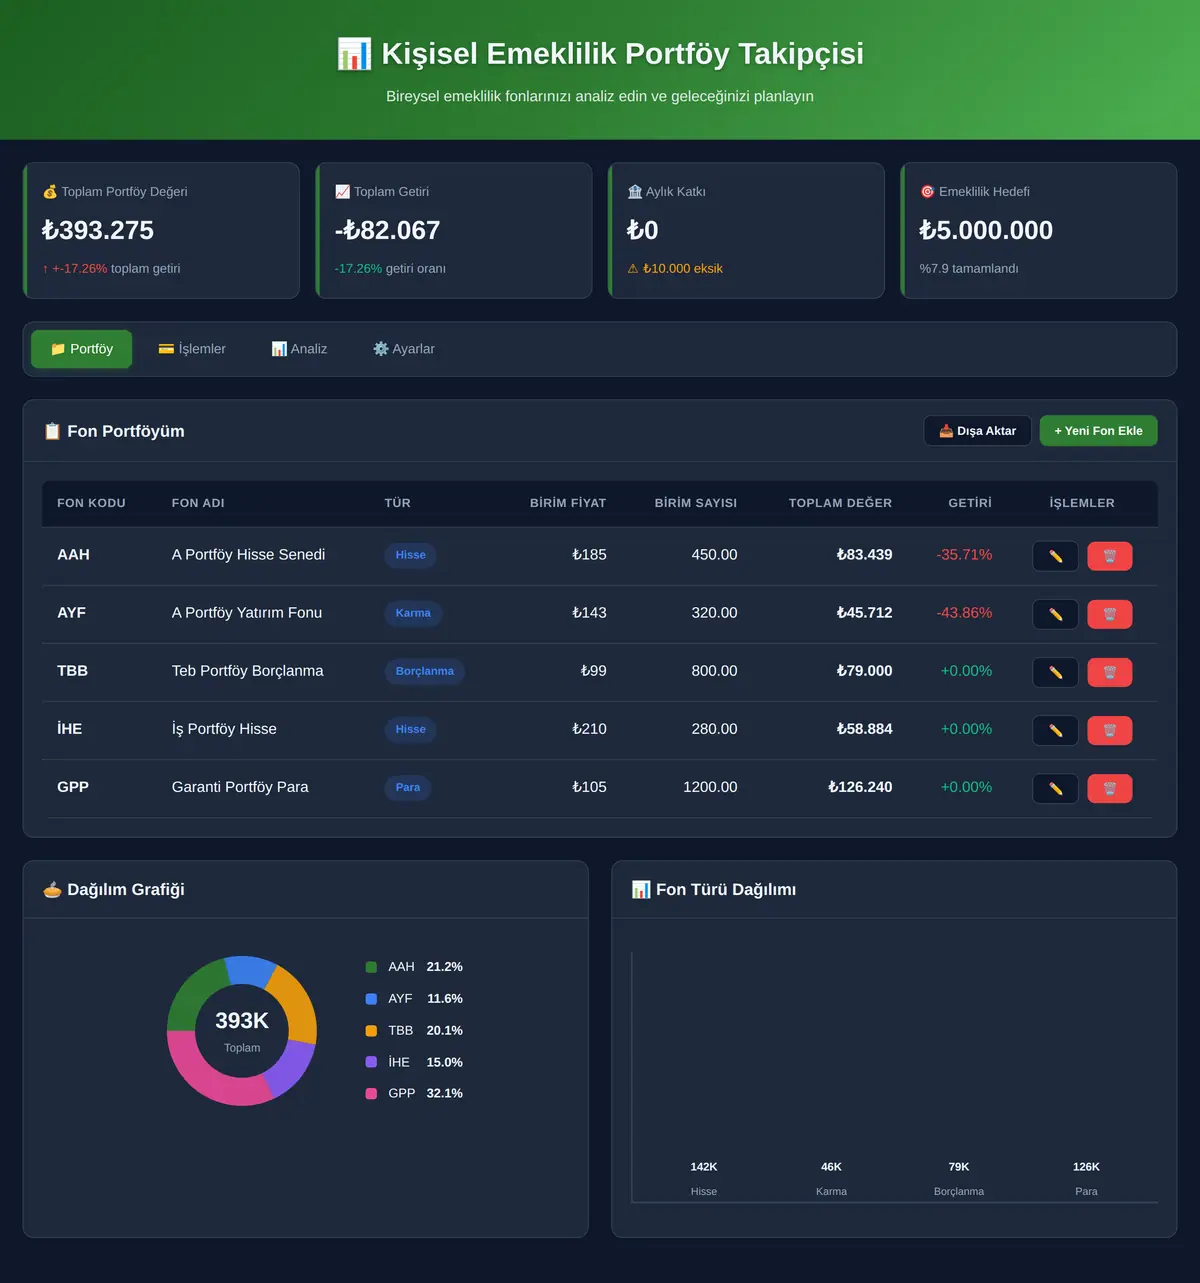Viewport: 1200px width, 1283px height.
Task: Click the 1200.00 unit count cell
Action: (710, 787)
